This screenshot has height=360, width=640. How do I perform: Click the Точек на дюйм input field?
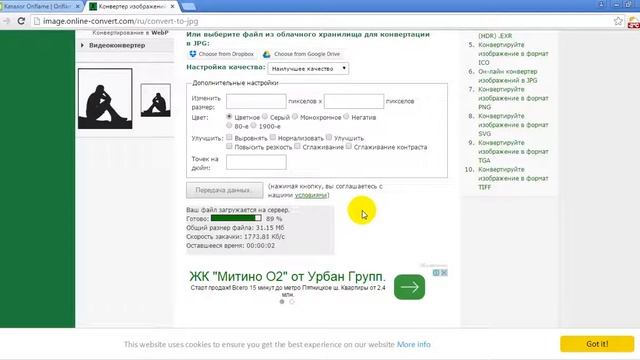tap(256, 162)
